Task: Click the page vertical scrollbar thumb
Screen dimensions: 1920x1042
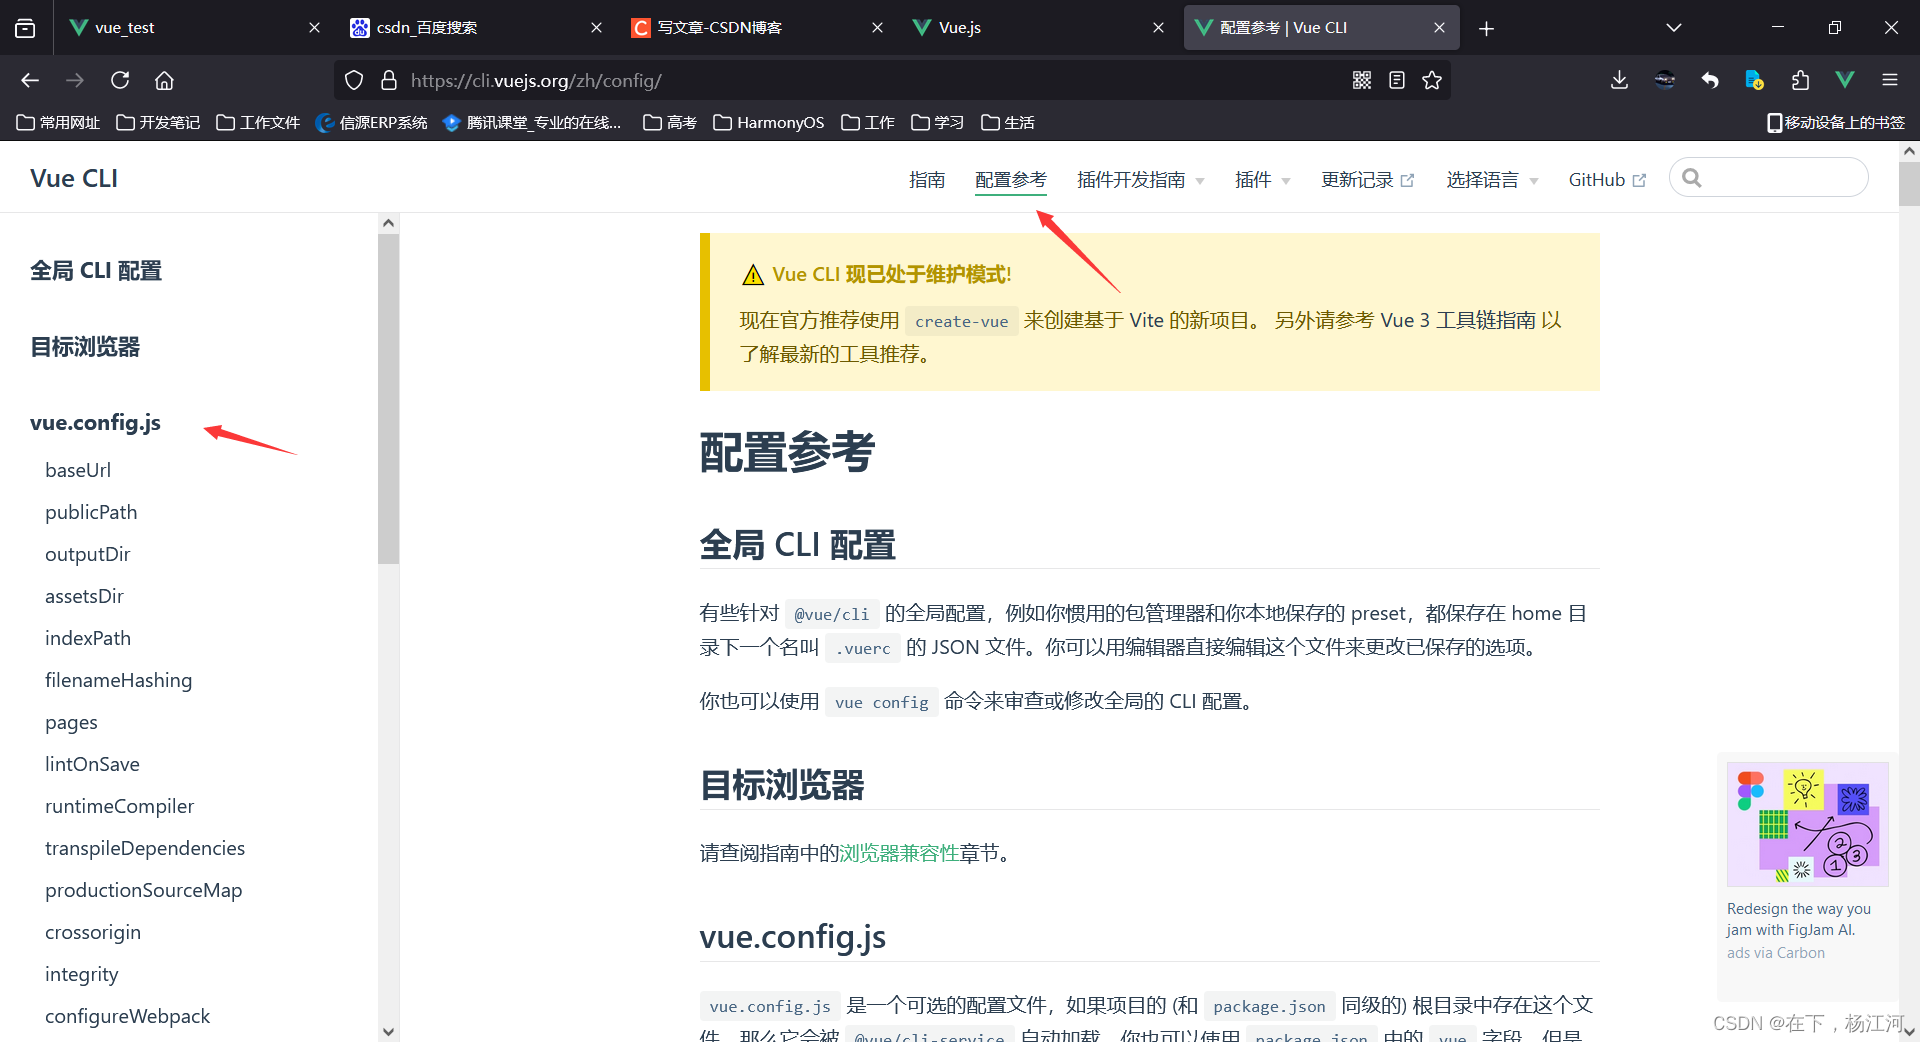Action: pyautogui.click(x=1909, y=183)
